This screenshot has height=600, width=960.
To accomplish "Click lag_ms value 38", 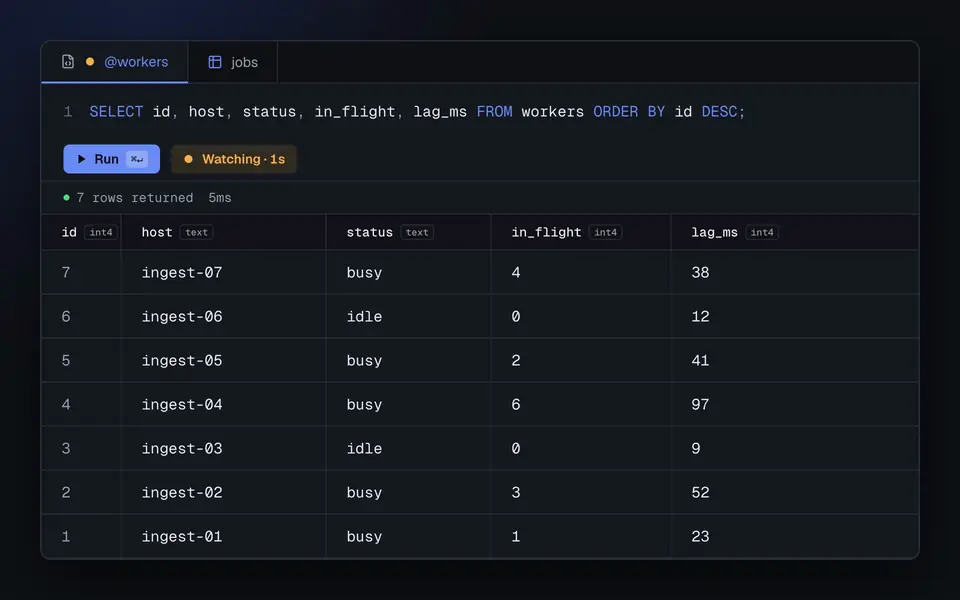I will (x=700, y=272).
